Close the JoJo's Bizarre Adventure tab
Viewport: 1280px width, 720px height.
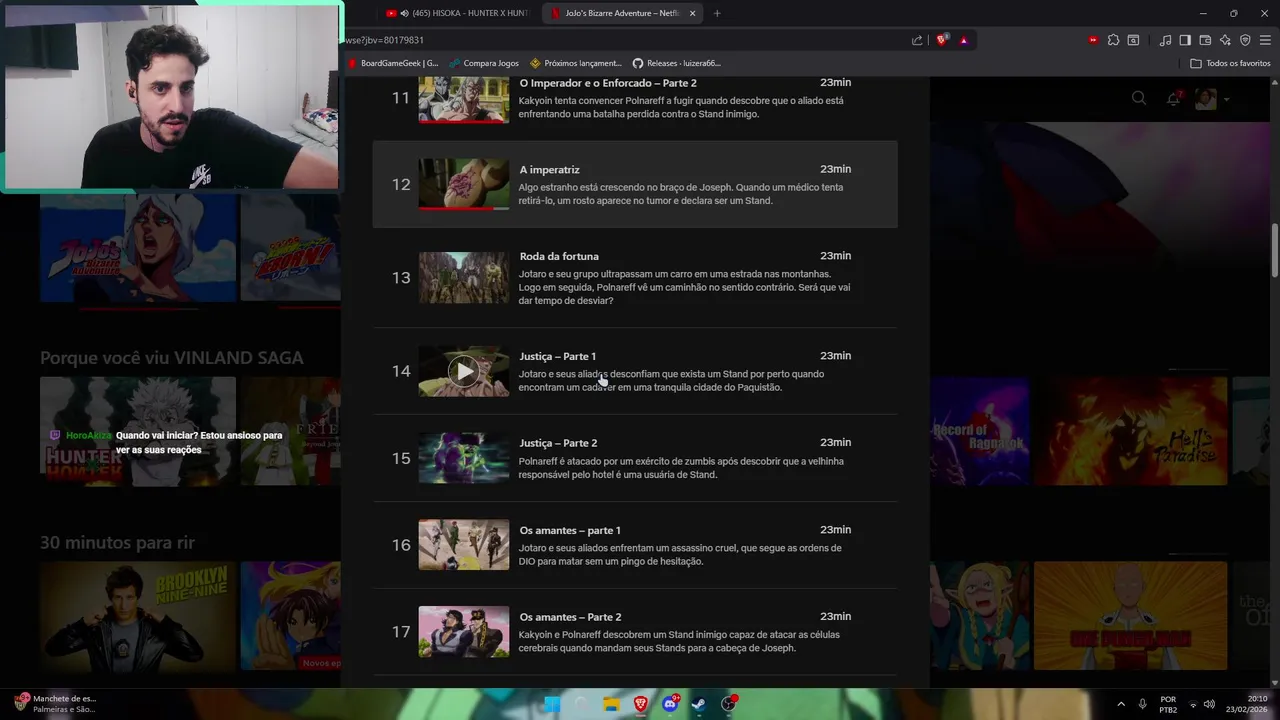point(691,13)
